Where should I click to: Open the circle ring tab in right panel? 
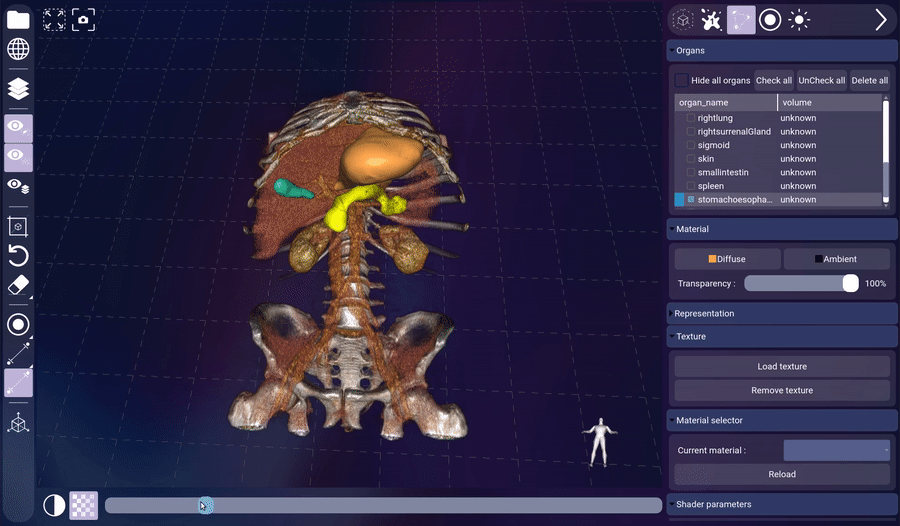coord(770,20)
